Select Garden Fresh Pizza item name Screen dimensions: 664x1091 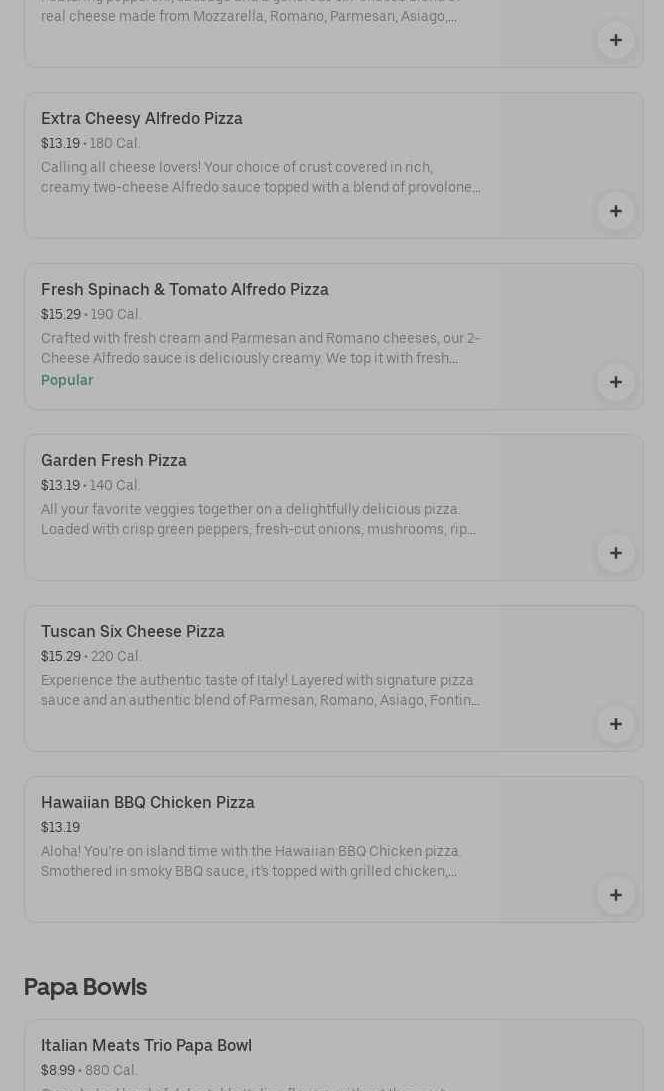click(x=114, y=460)
